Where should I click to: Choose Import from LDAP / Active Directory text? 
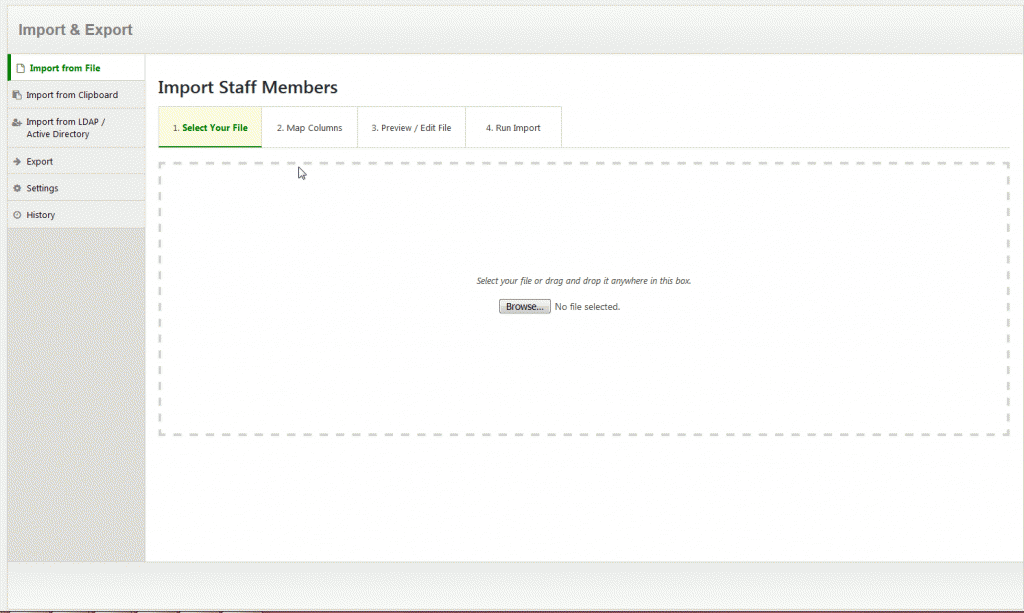65,128
